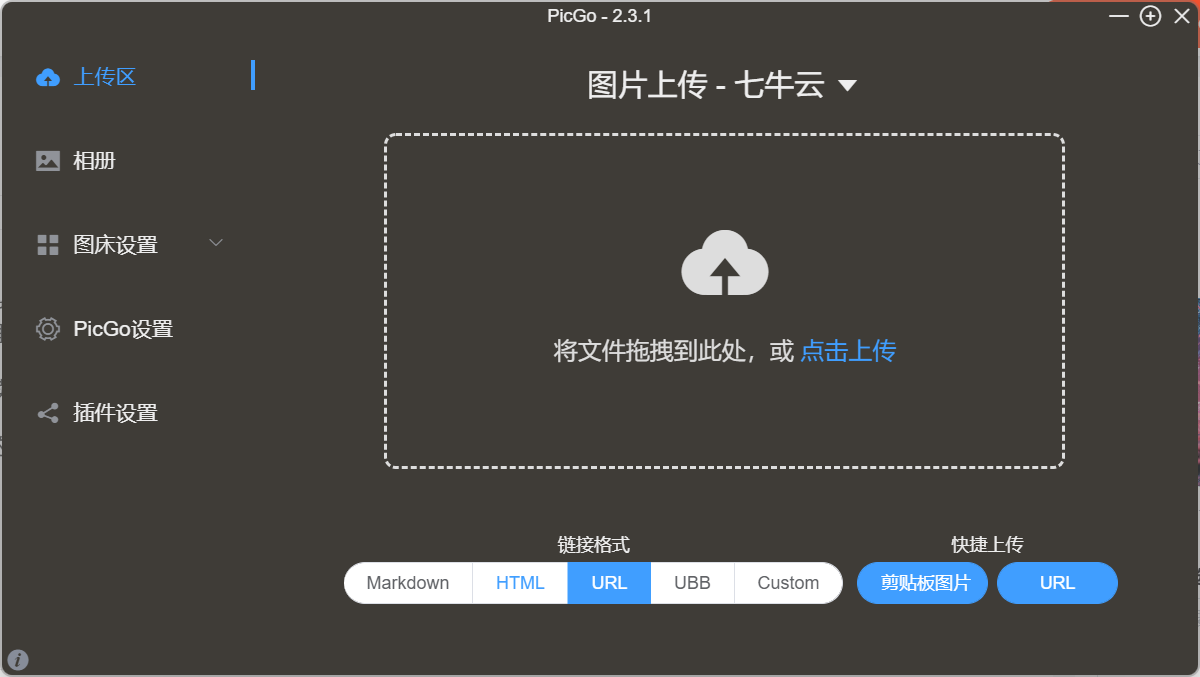The image size is (1200, 677).
Task: Select the URL link format option
Action: pyautogui.click(x=609, y=583)
